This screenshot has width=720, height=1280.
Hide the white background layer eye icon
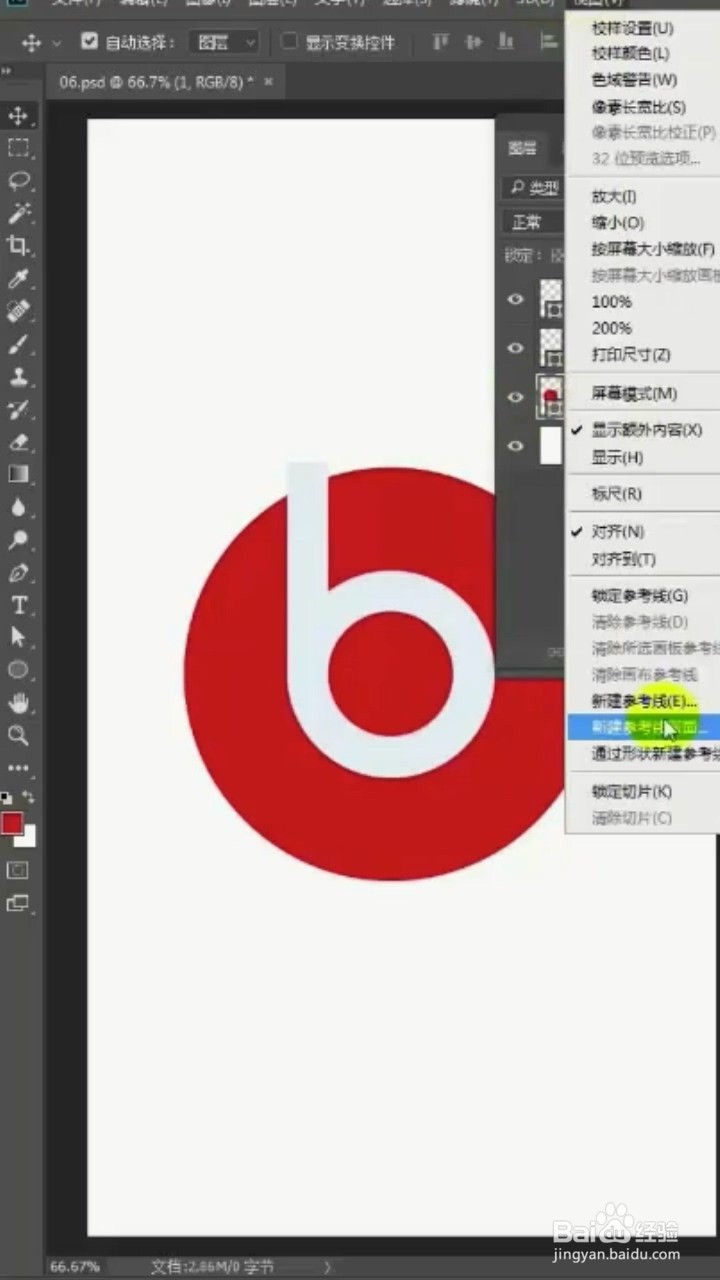[516, 446]
